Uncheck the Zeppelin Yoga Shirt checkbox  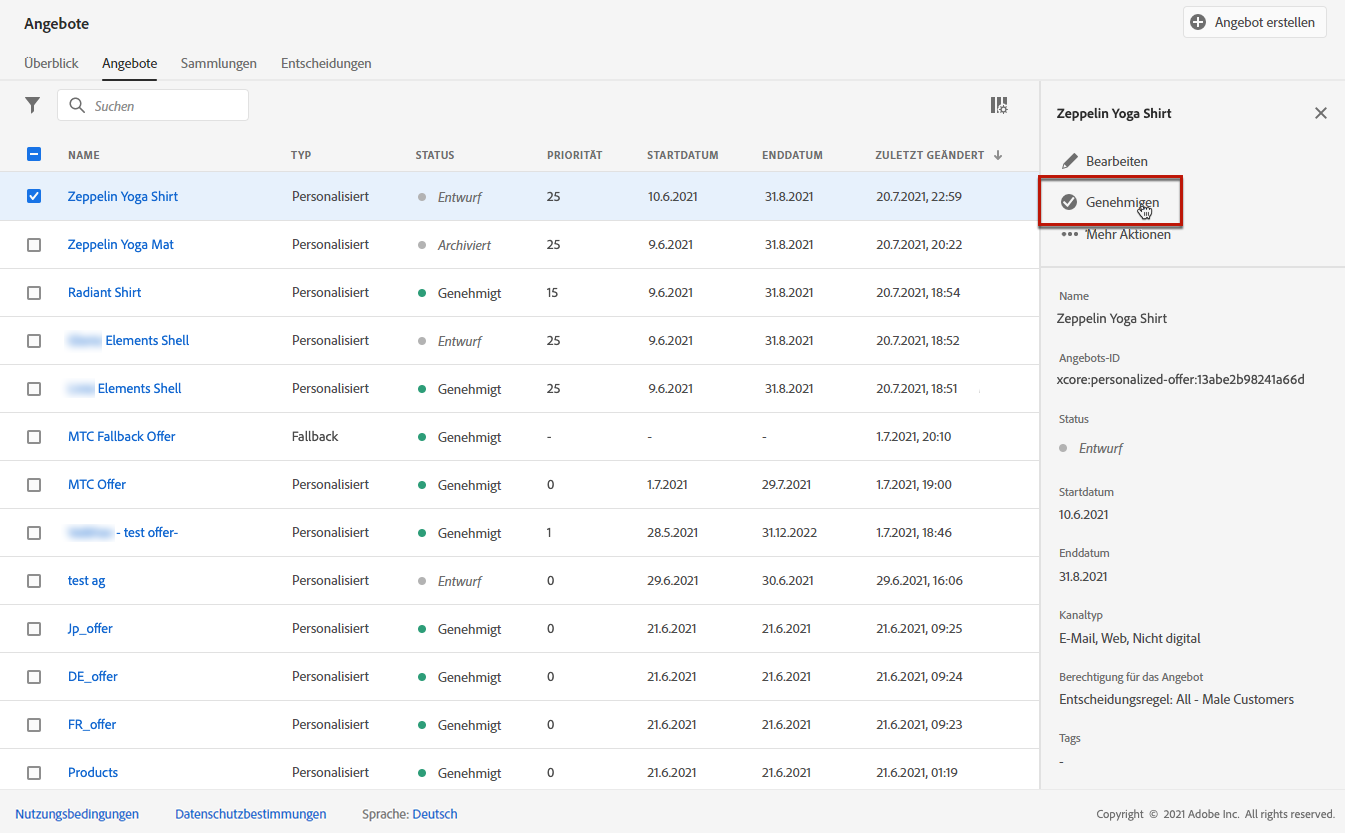tap(34, 196)
